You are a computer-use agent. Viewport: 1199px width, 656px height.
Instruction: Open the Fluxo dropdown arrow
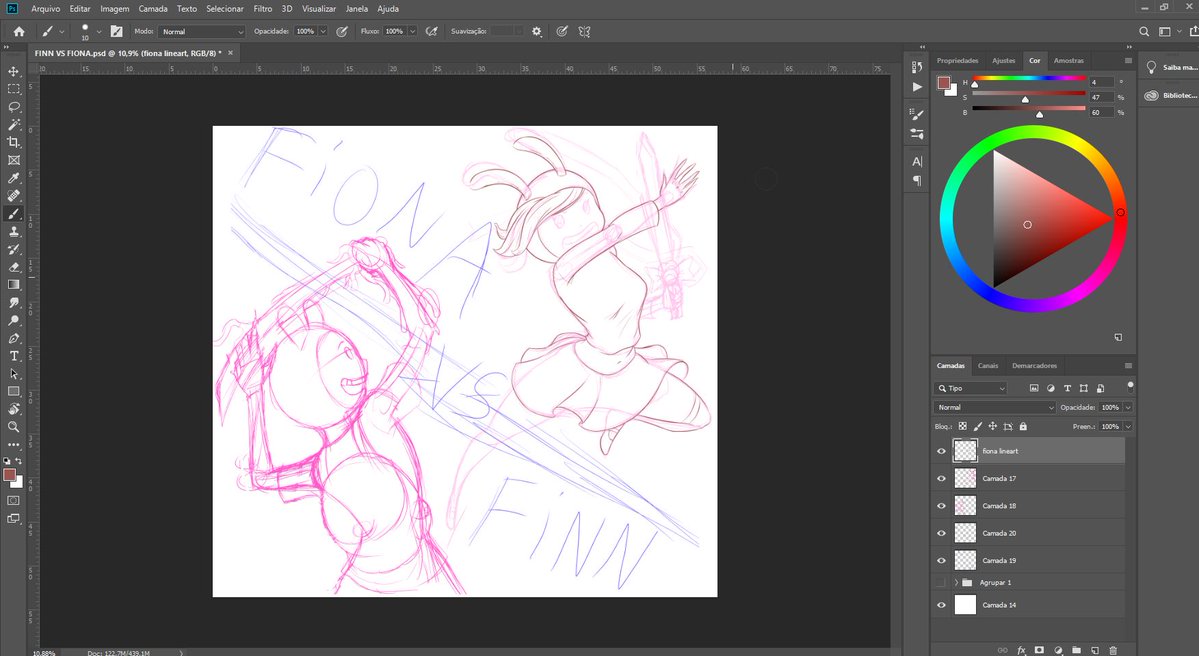click(412, 31)
